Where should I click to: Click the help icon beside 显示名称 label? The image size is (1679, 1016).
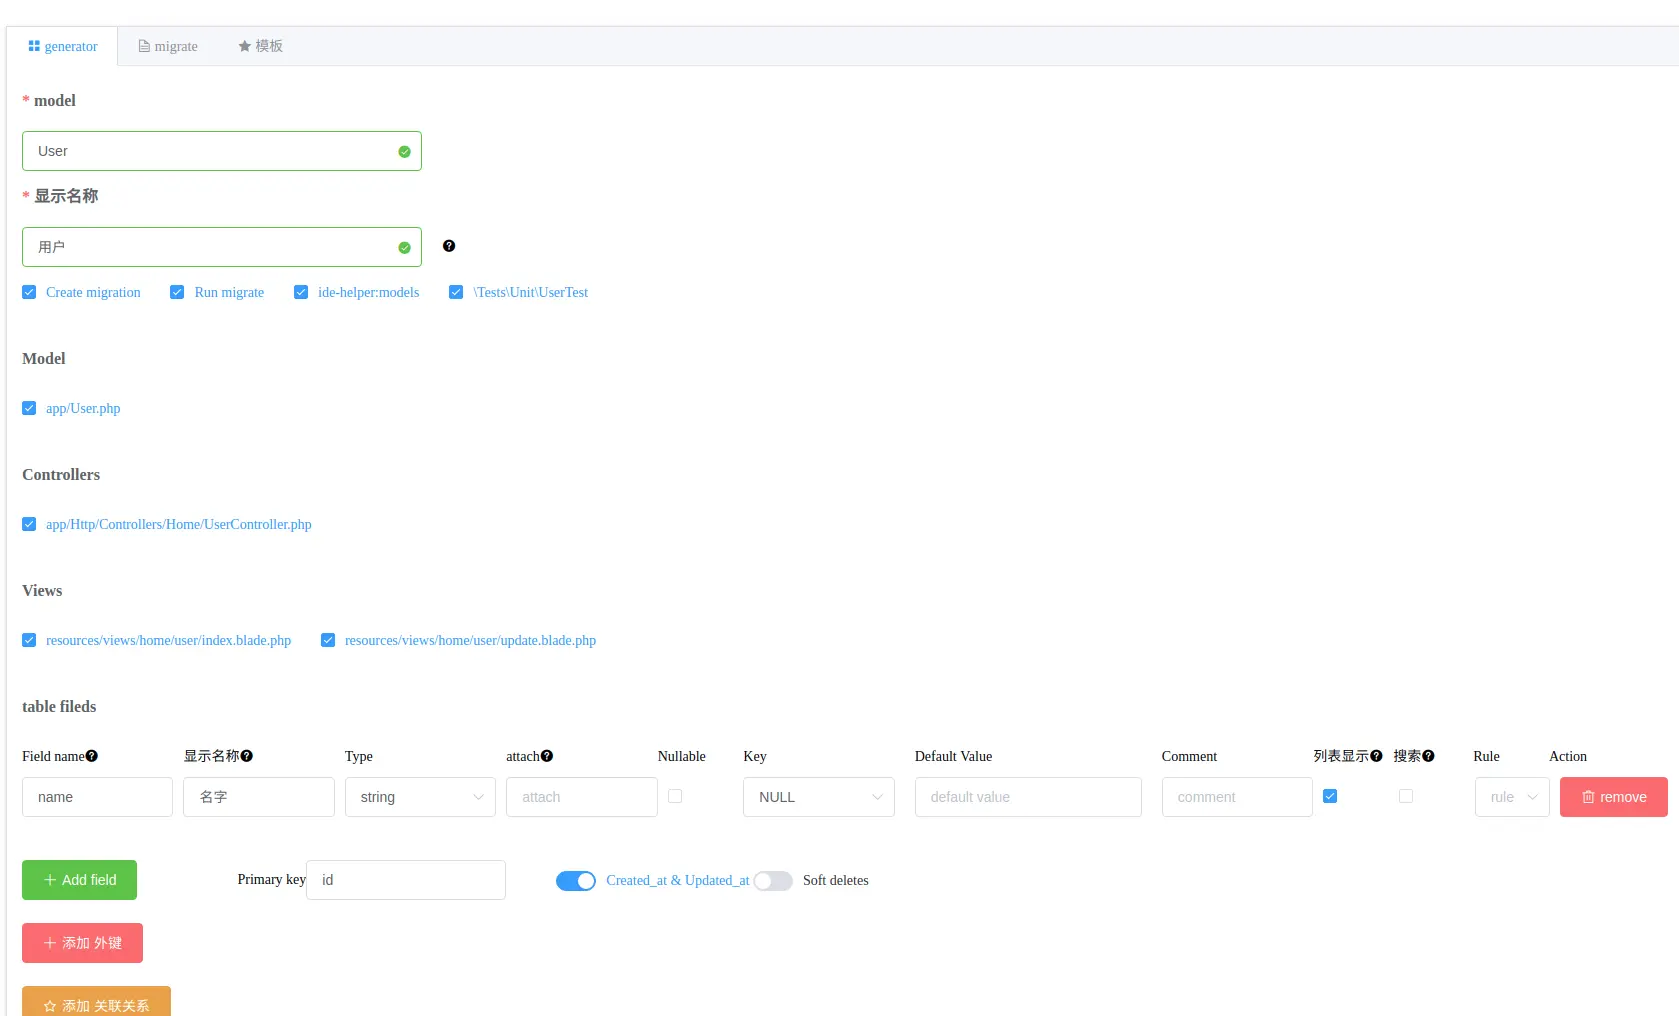click(x=449, y=246)
